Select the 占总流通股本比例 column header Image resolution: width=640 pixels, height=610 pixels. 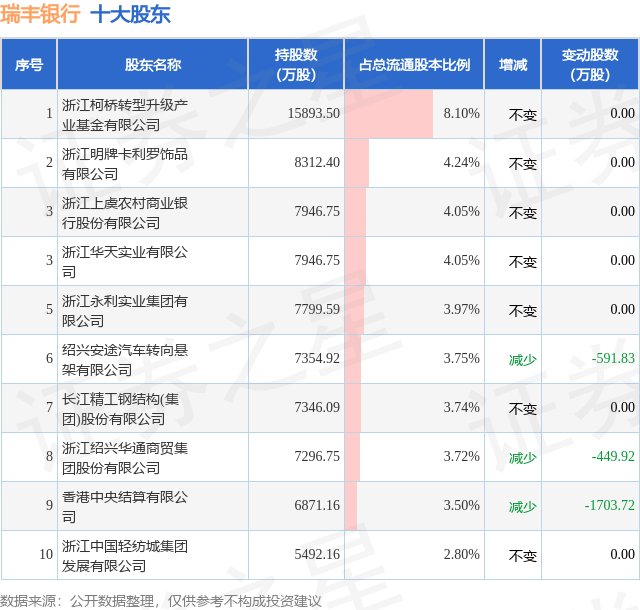414,65
